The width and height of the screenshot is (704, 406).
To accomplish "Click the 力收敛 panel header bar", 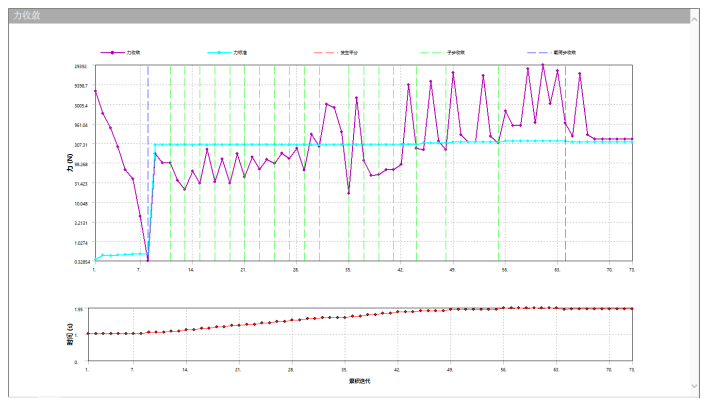I will pos(349,16).
